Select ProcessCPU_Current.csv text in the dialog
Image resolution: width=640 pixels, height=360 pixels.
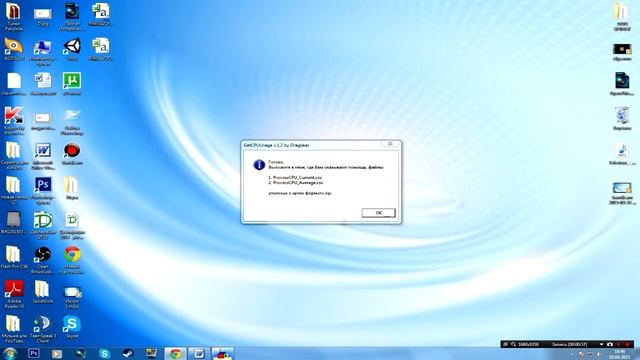click(297, 178)
